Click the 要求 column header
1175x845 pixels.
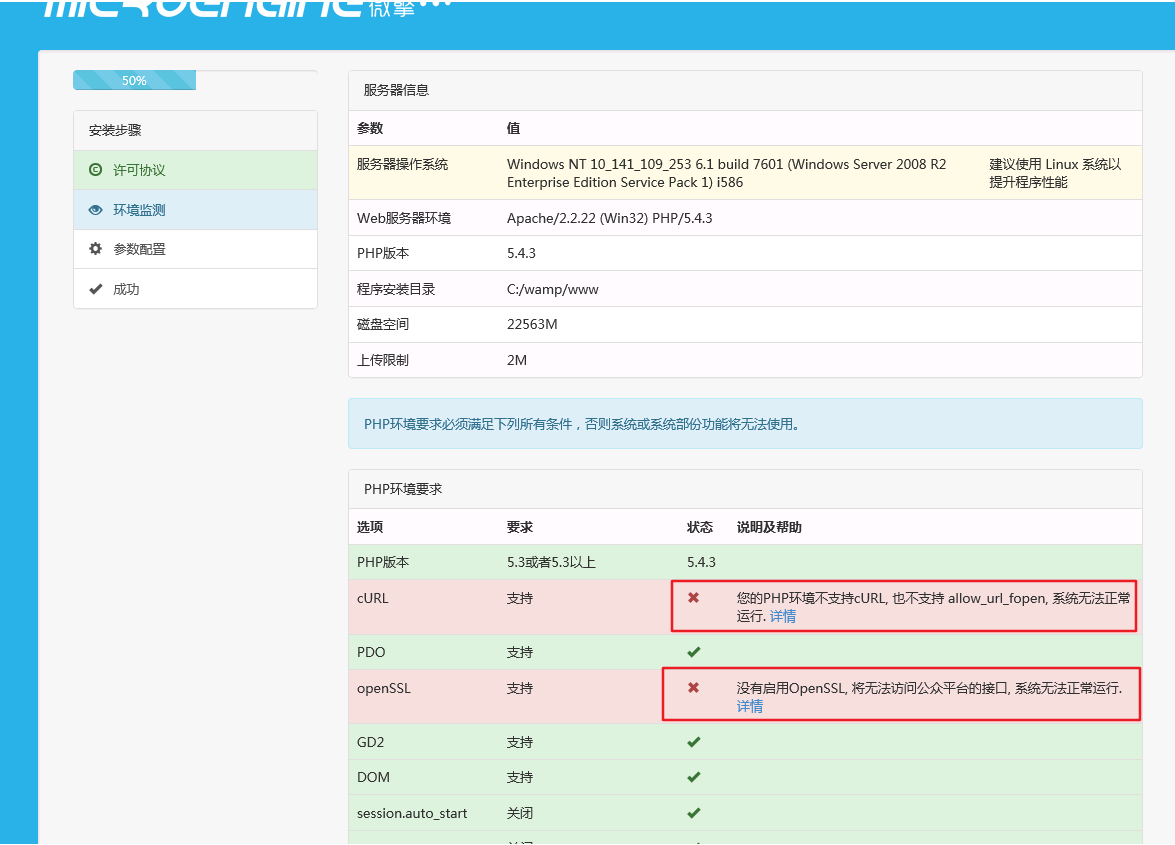[x=519, y=527]
